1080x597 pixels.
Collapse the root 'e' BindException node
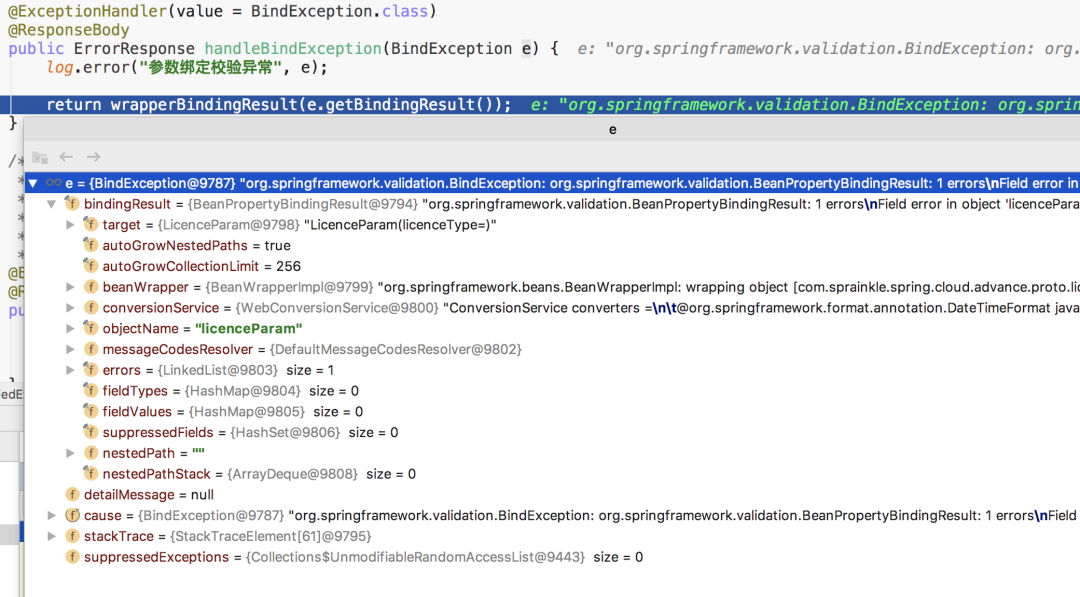(32, 183)
